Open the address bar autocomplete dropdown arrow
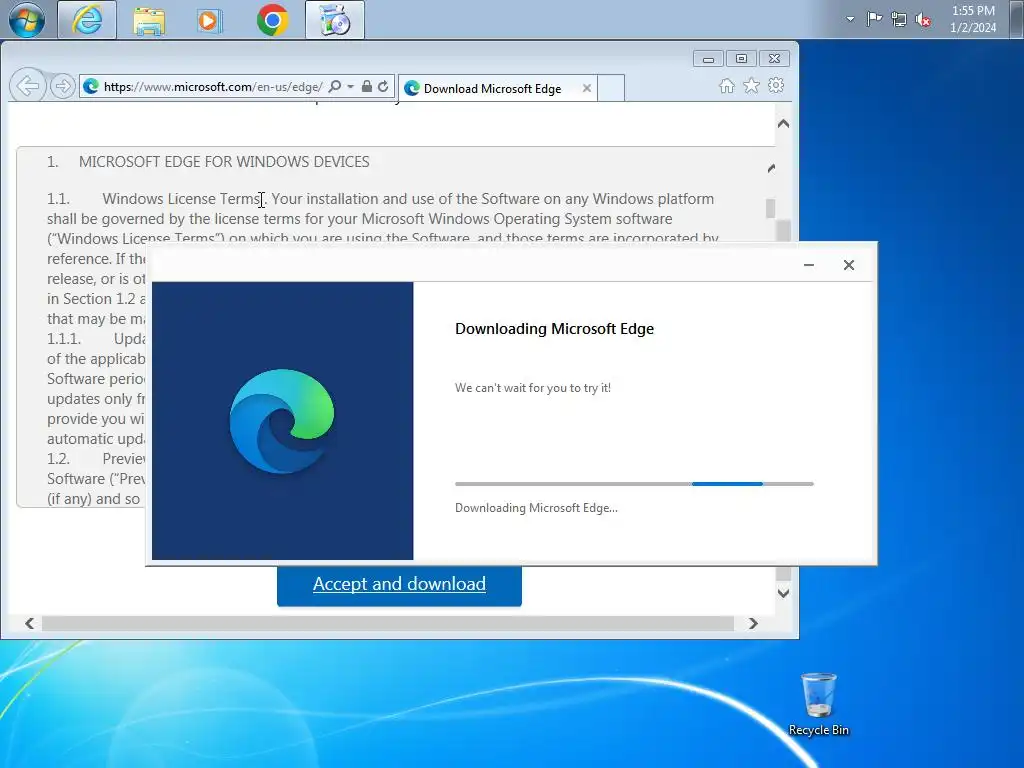Screen dimensions: 1024x768 point(351,86)
